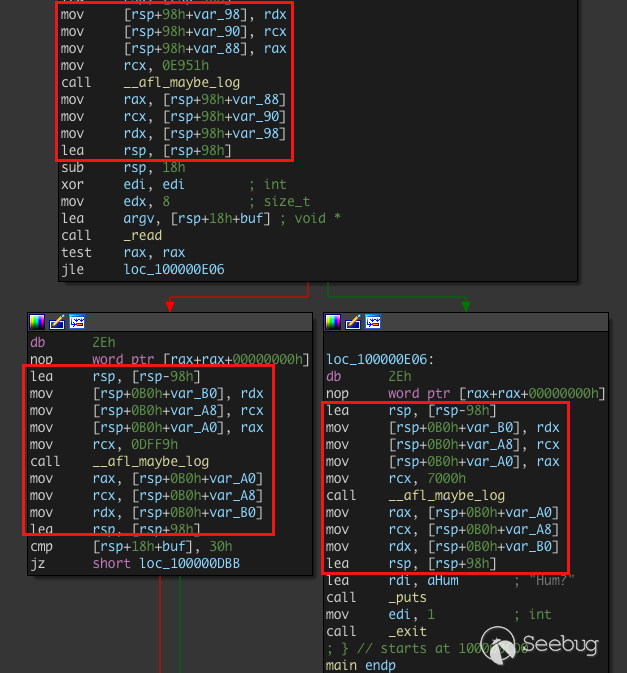This screenshot has width=627, height=673.
Task: Click the '; "Hum?"' string comment
Action: tap(544, 581)
